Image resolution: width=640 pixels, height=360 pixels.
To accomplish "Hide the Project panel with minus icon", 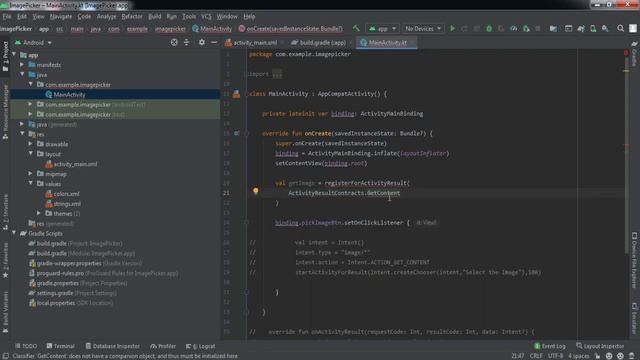I will pyautogui.click(x=214, y=42).
